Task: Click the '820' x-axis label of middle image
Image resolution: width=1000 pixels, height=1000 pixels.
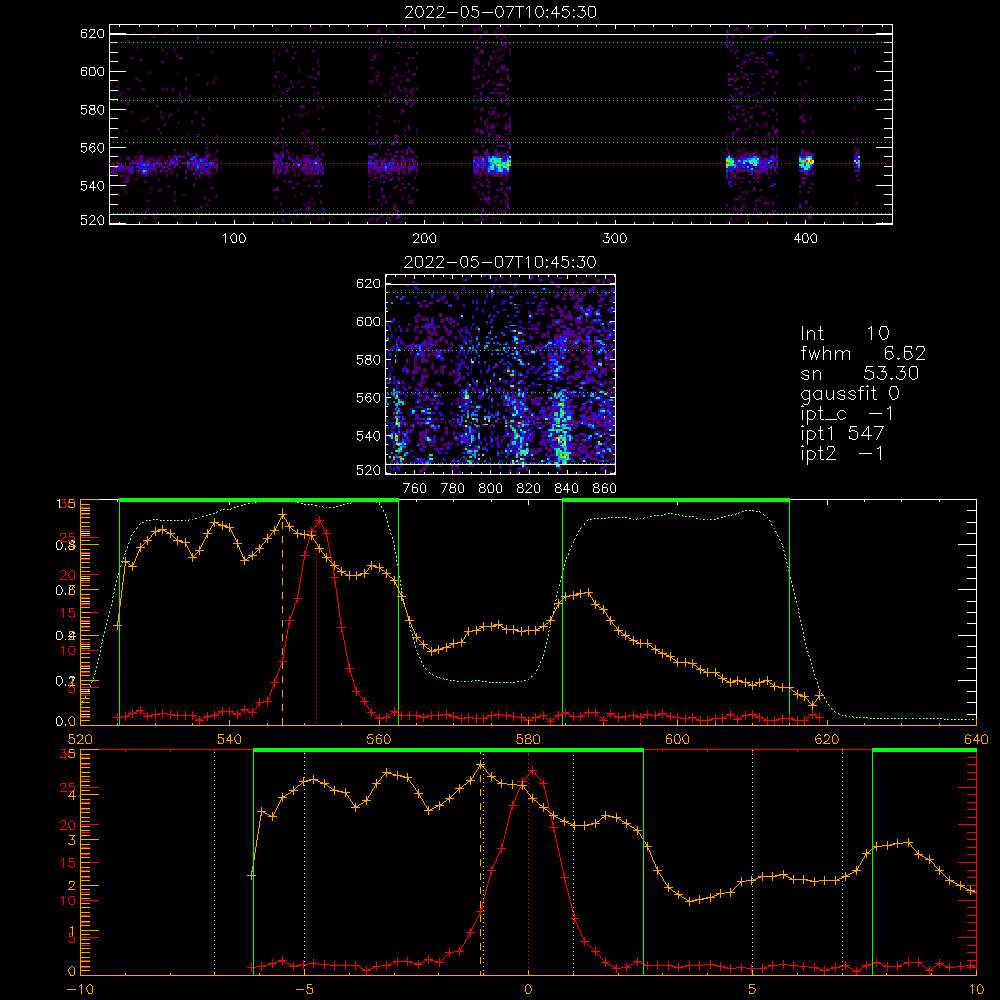Action: click(529, 489)
